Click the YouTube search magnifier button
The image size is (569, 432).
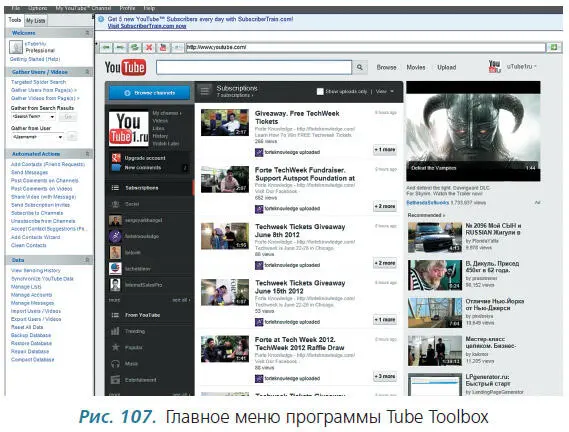point(360,68)
